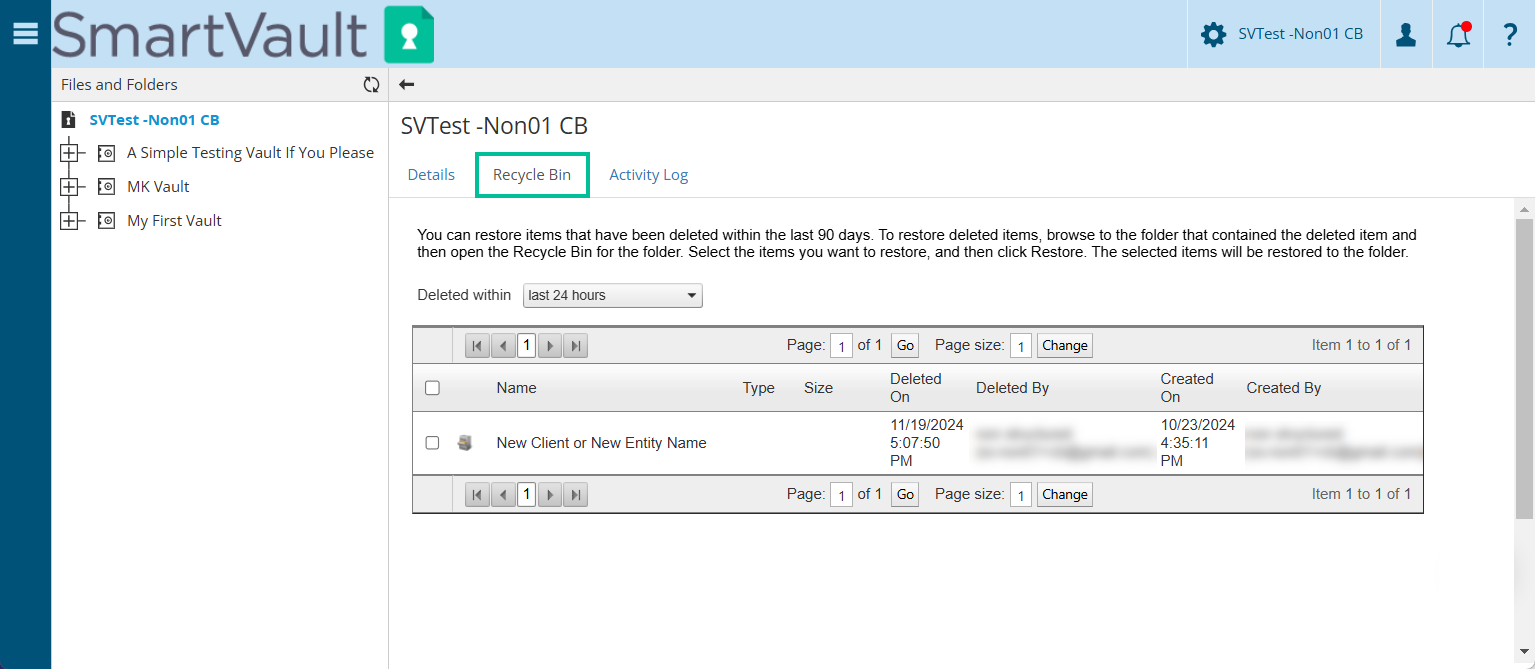Go back using the left arrow

(x=407, y=85)
